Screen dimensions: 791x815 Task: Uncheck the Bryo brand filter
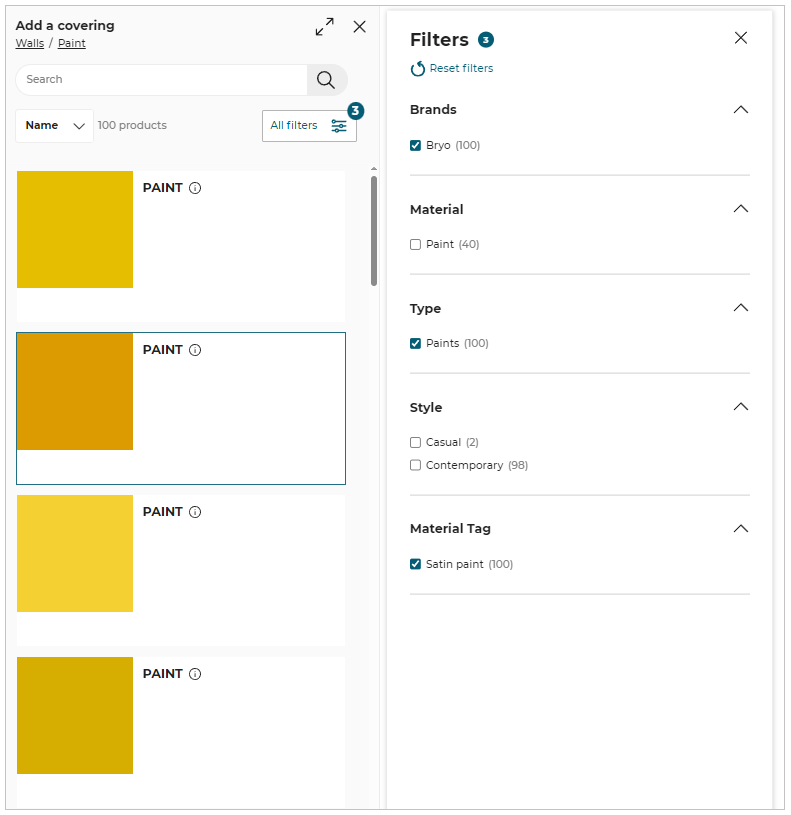point(415,145)
